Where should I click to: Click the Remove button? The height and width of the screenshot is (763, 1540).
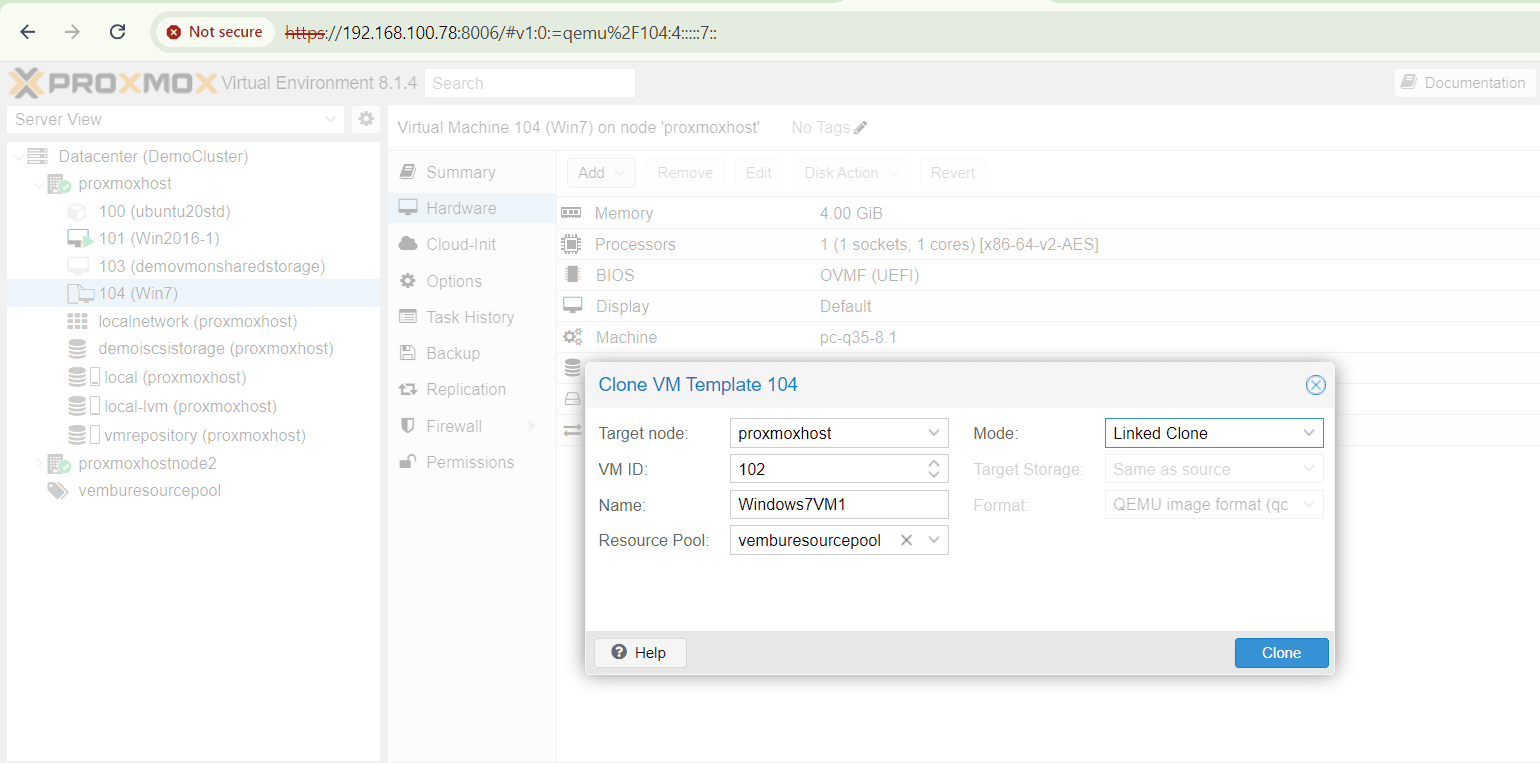(685, 173)
